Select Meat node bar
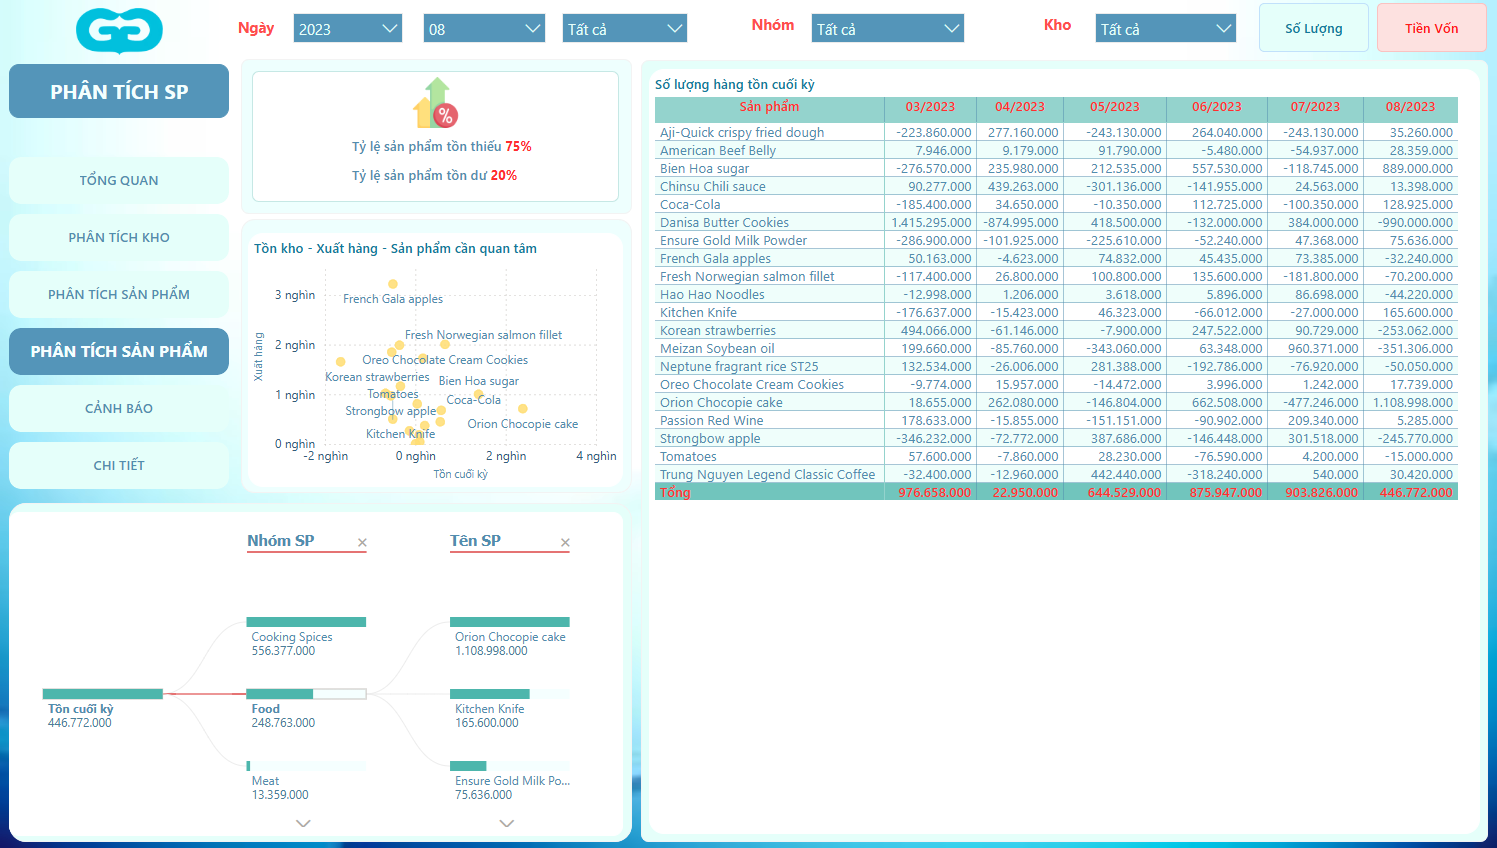Screen dimensions: 1497x848 coord(306,766)
